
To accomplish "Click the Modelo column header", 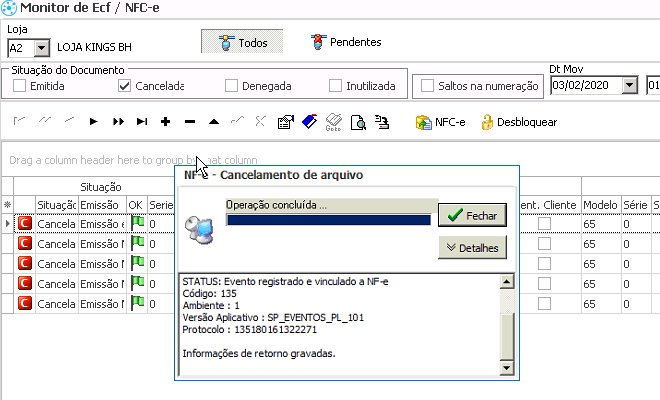I will point(600,204).
